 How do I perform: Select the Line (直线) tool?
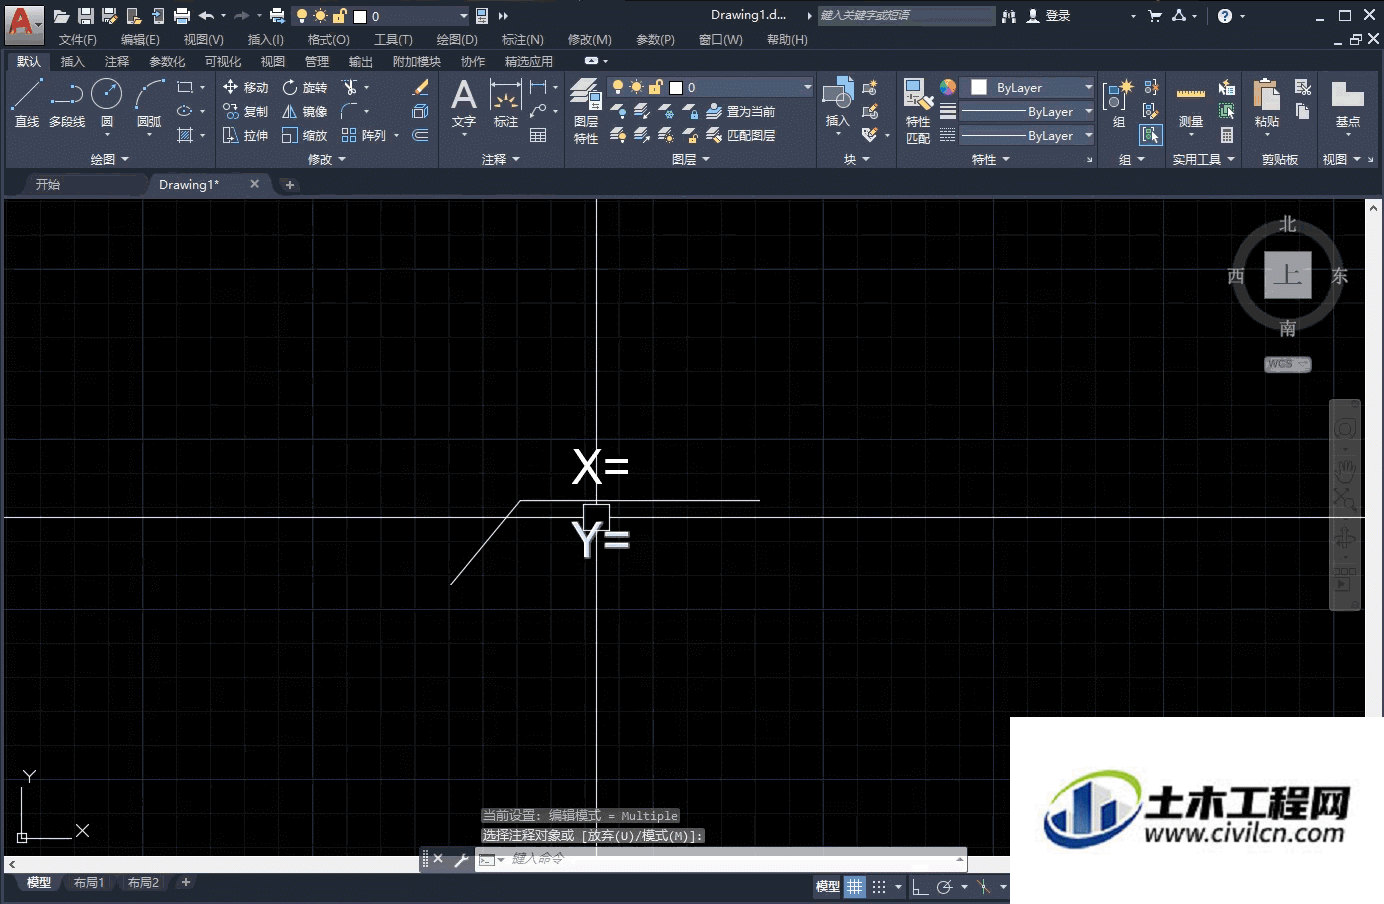coord(27,103)
